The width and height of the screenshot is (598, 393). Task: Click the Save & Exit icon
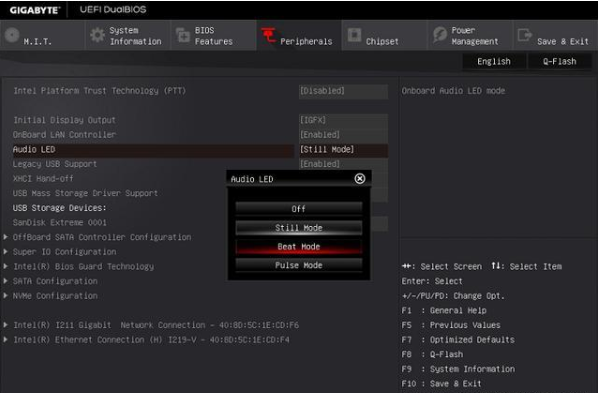pos(525,35)
